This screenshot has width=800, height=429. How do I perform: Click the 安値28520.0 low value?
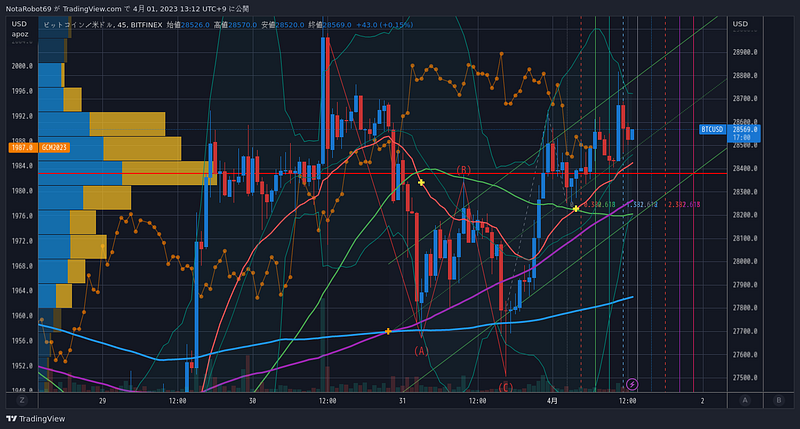(x=283, y=24)
